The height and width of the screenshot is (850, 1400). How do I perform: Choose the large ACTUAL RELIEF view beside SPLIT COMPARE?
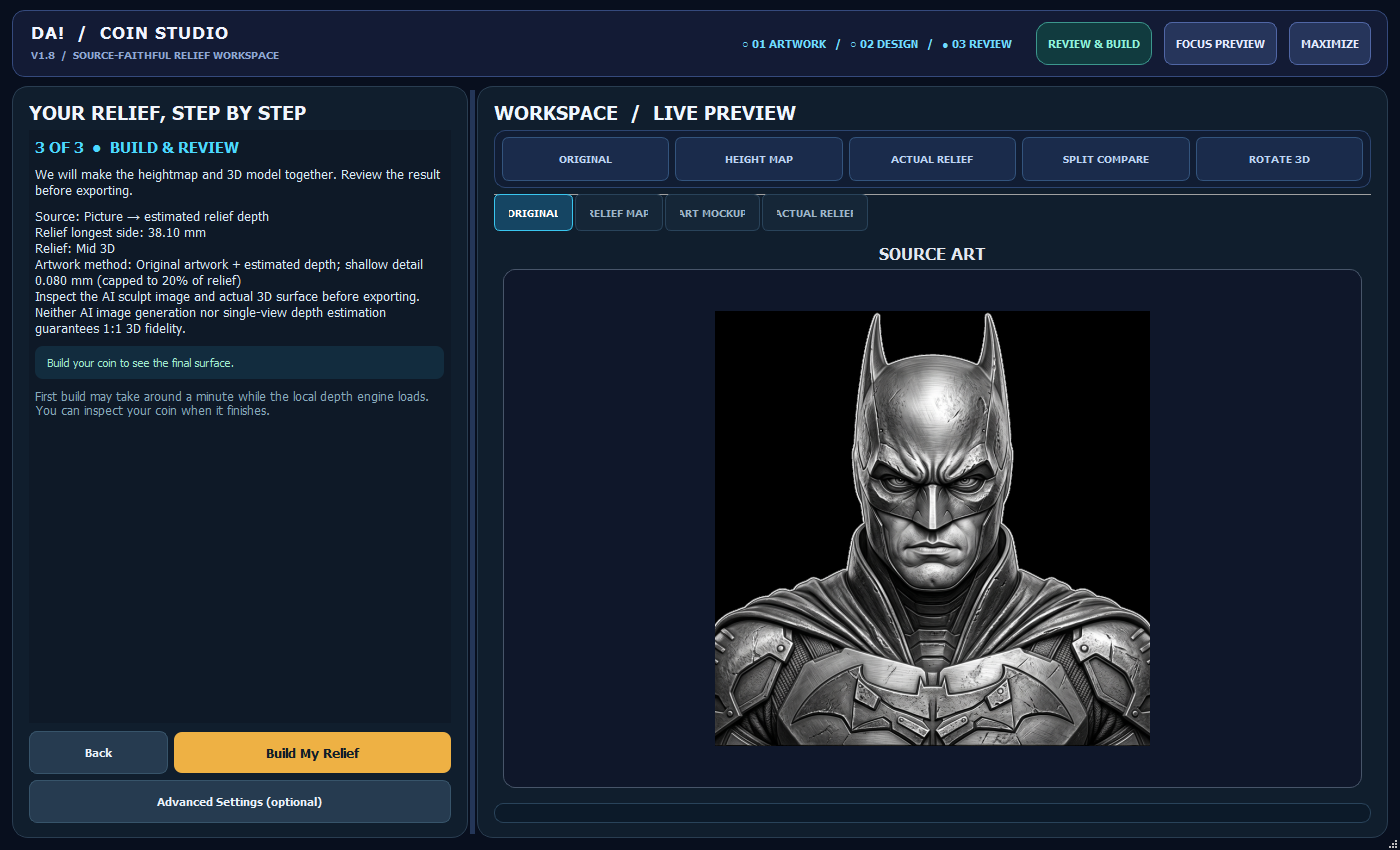932,159
